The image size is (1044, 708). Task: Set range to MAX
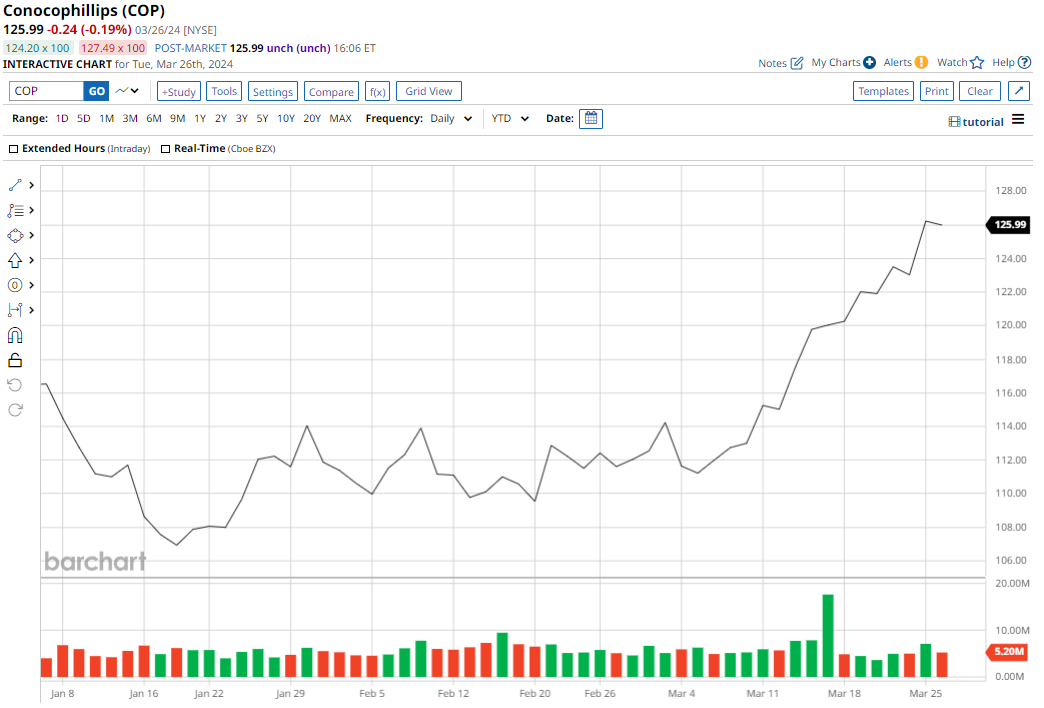pyautogui.click(x=340, y=118)
